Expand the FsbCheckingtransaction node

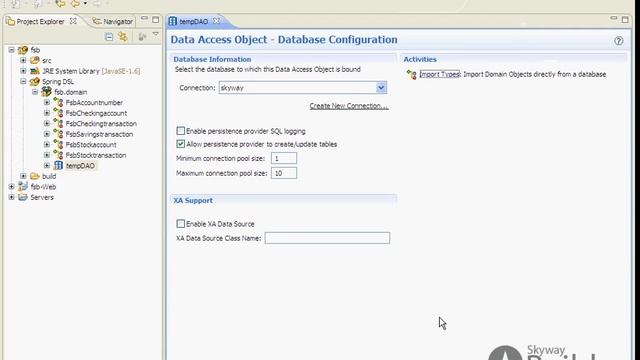tap(47, 124)
